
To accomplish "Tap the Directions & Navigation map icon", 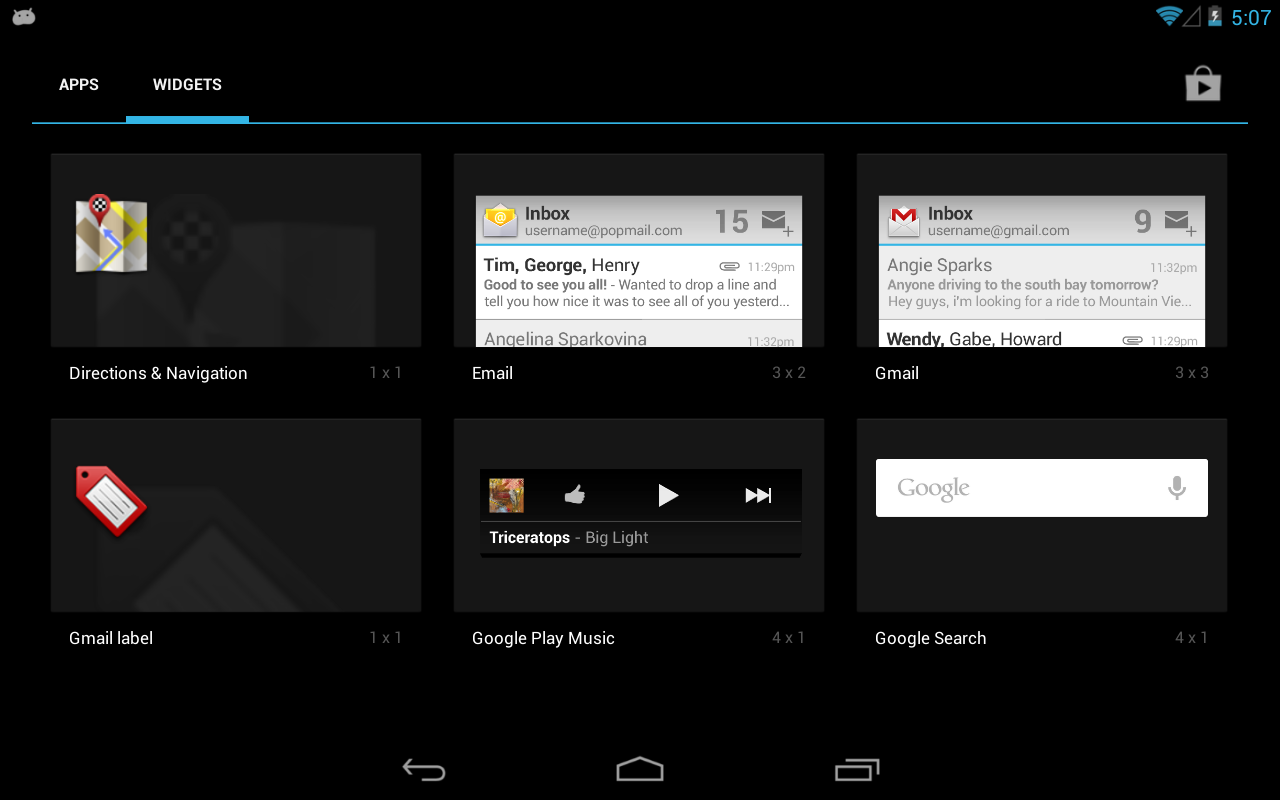I will [111, 233].
